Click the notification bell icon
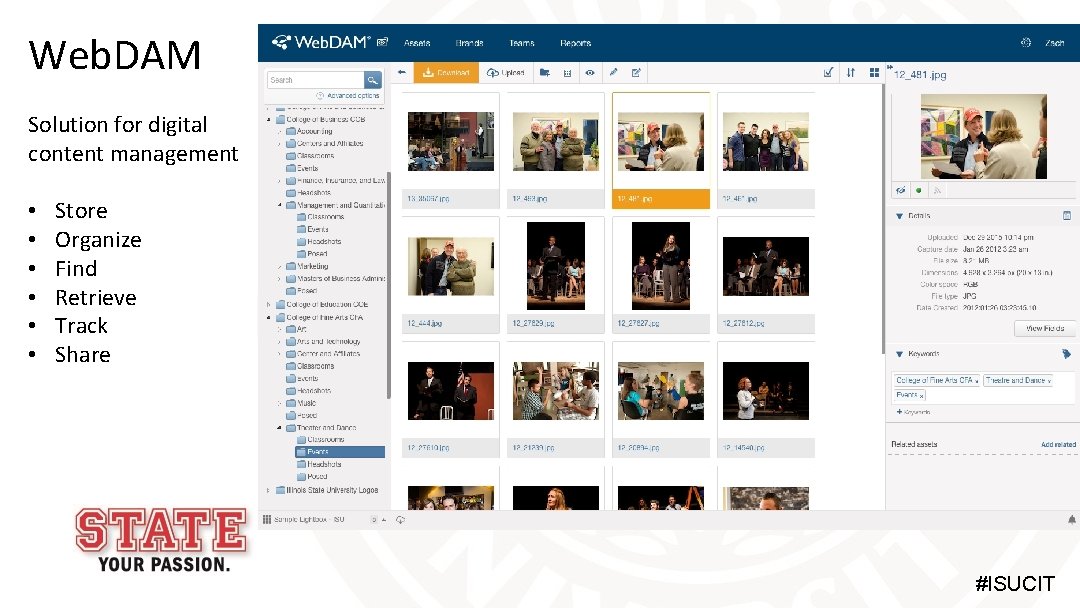1080x608 pixels. coord(1072,520)
